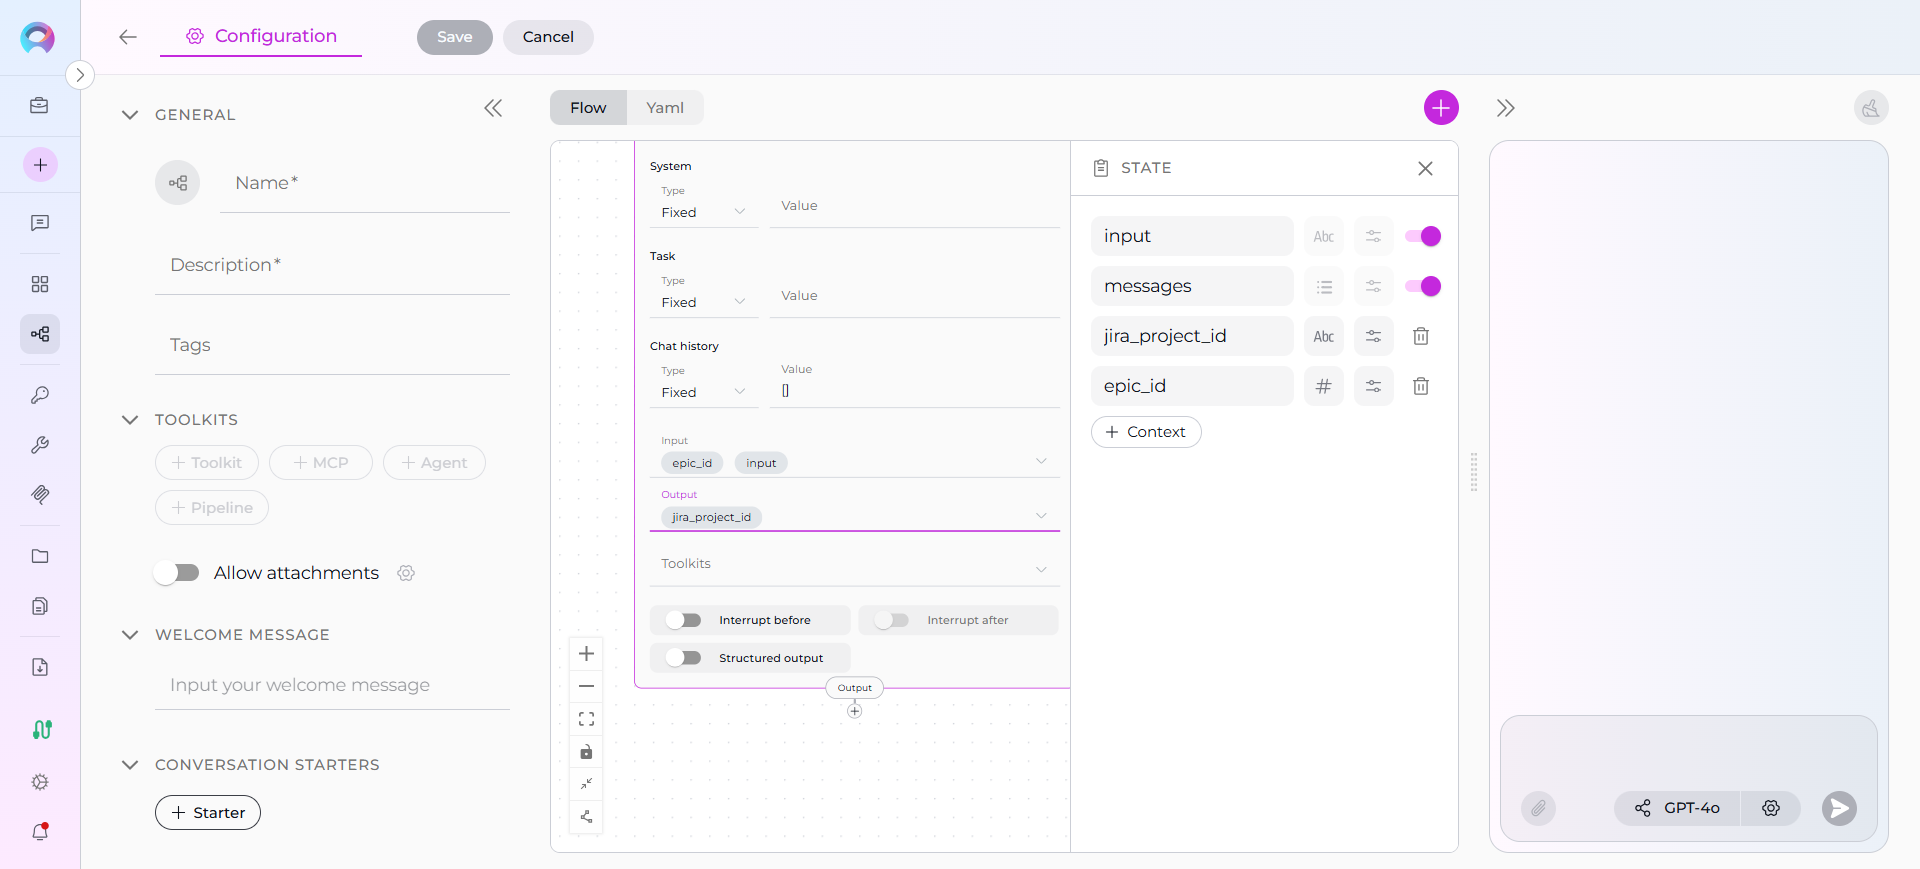The height and width of the screenshot is (869, 1920).
Task: Click the send message arrow button
Action: pos(1838,808)
